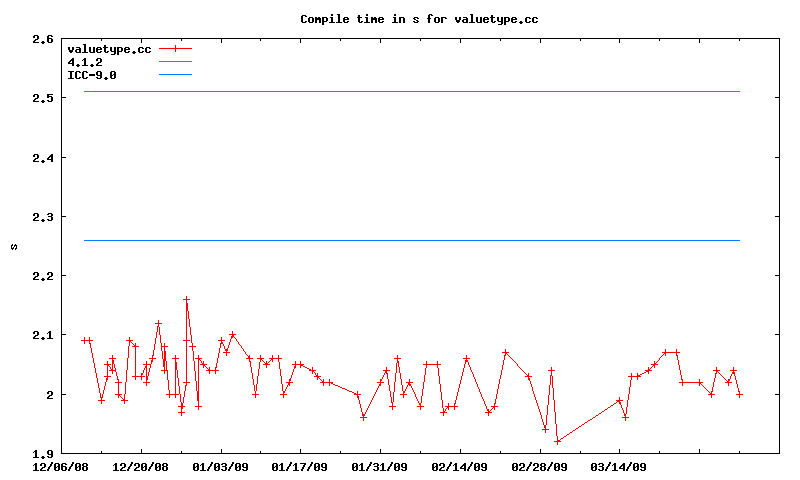Click the 01/17/09 date on x-axis
Image resolution: width=800 pixels, height=480 pixels.
point(300,466)
